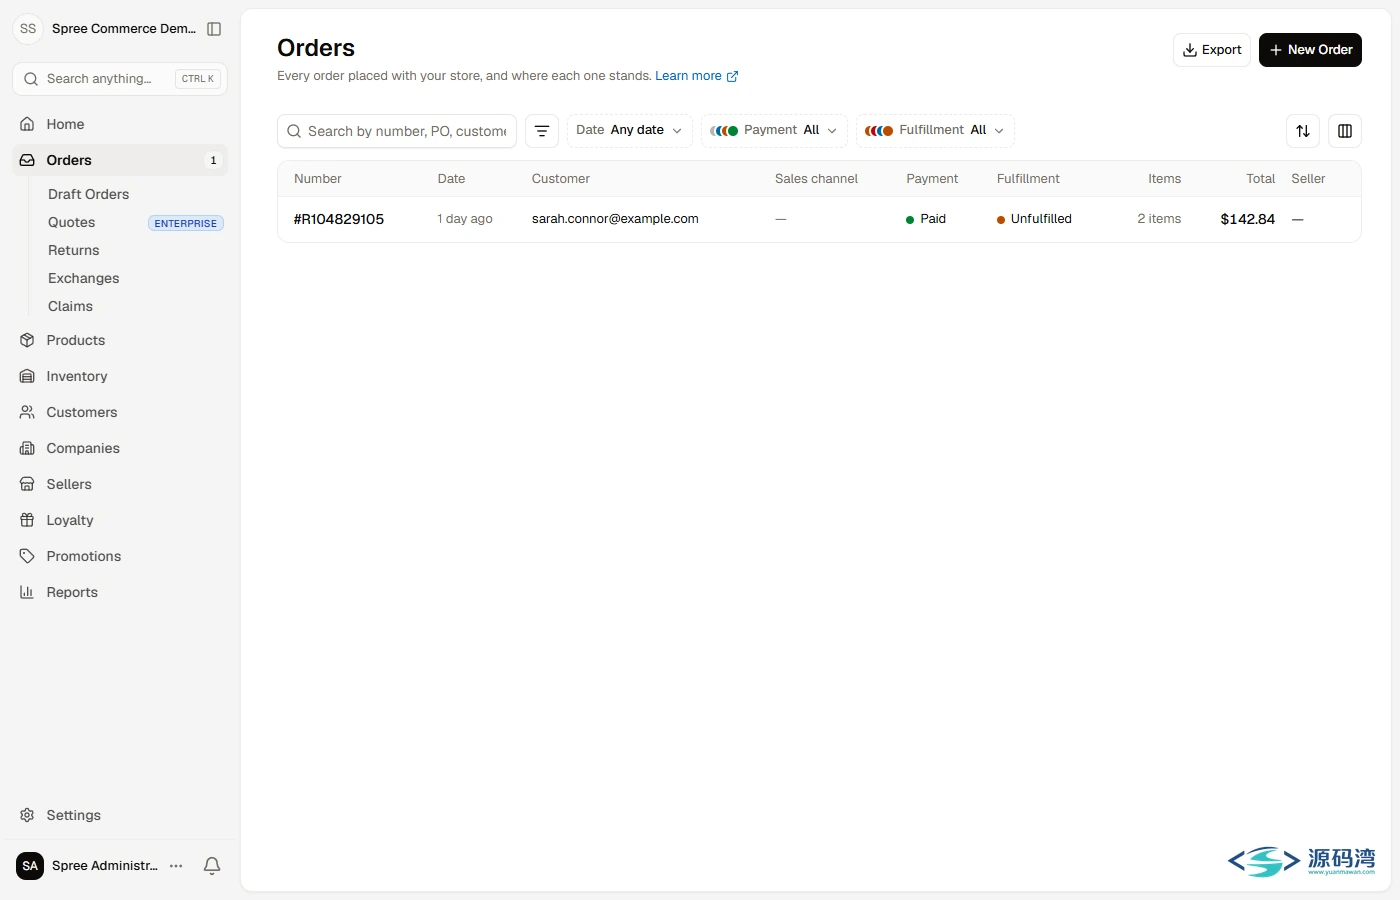Click the Date column header
Image resolution: width=1400 pixels, height=900 pixels.
pyautogui.click(x=451, y=179)
